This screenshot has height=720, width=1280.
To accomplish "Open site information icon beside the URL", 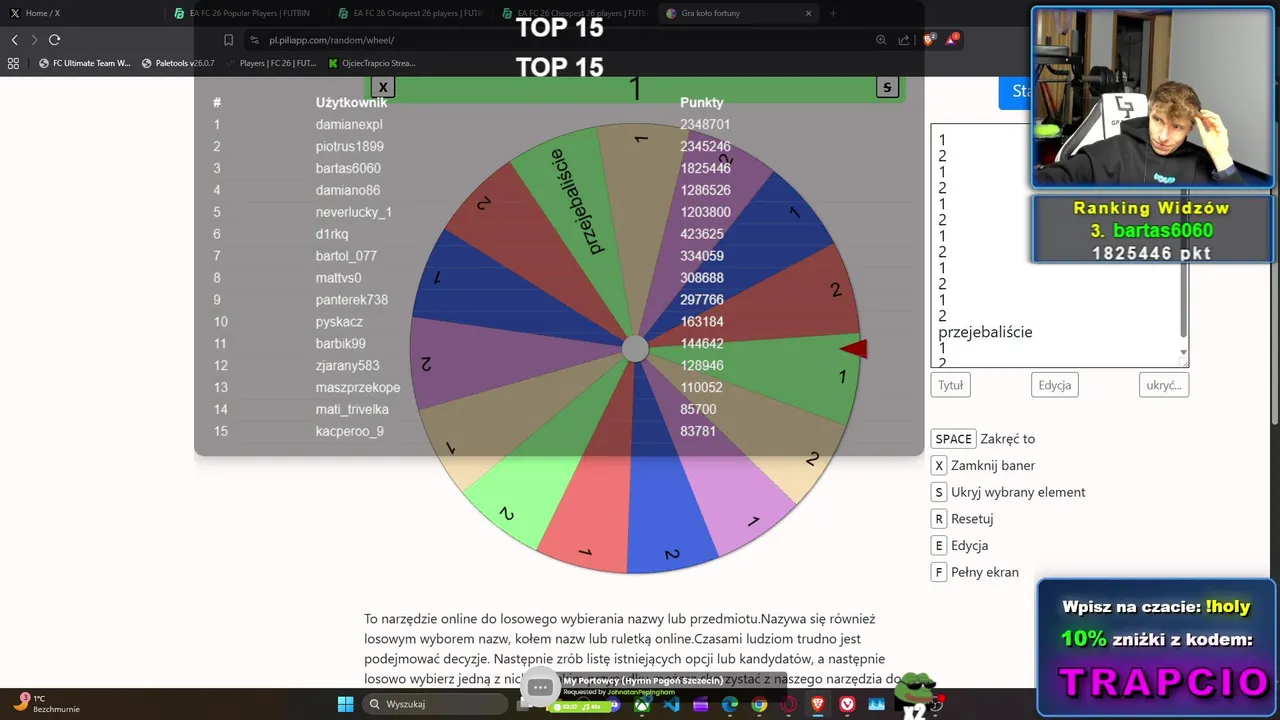I will point(254,40).
